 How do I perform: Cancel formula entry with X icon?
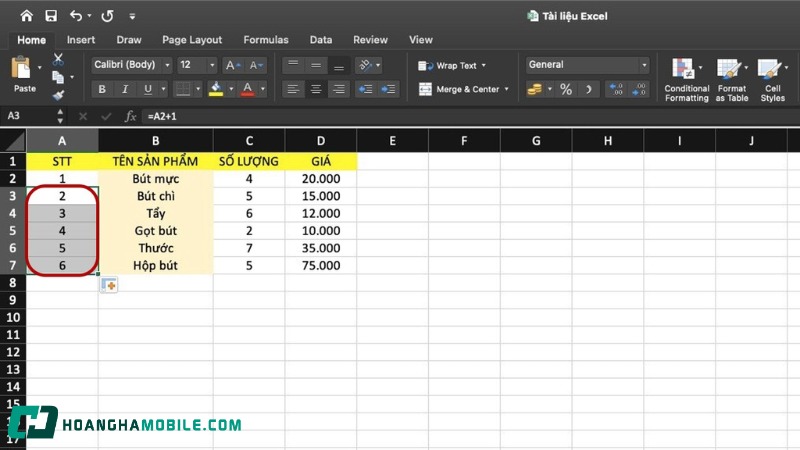83,117
